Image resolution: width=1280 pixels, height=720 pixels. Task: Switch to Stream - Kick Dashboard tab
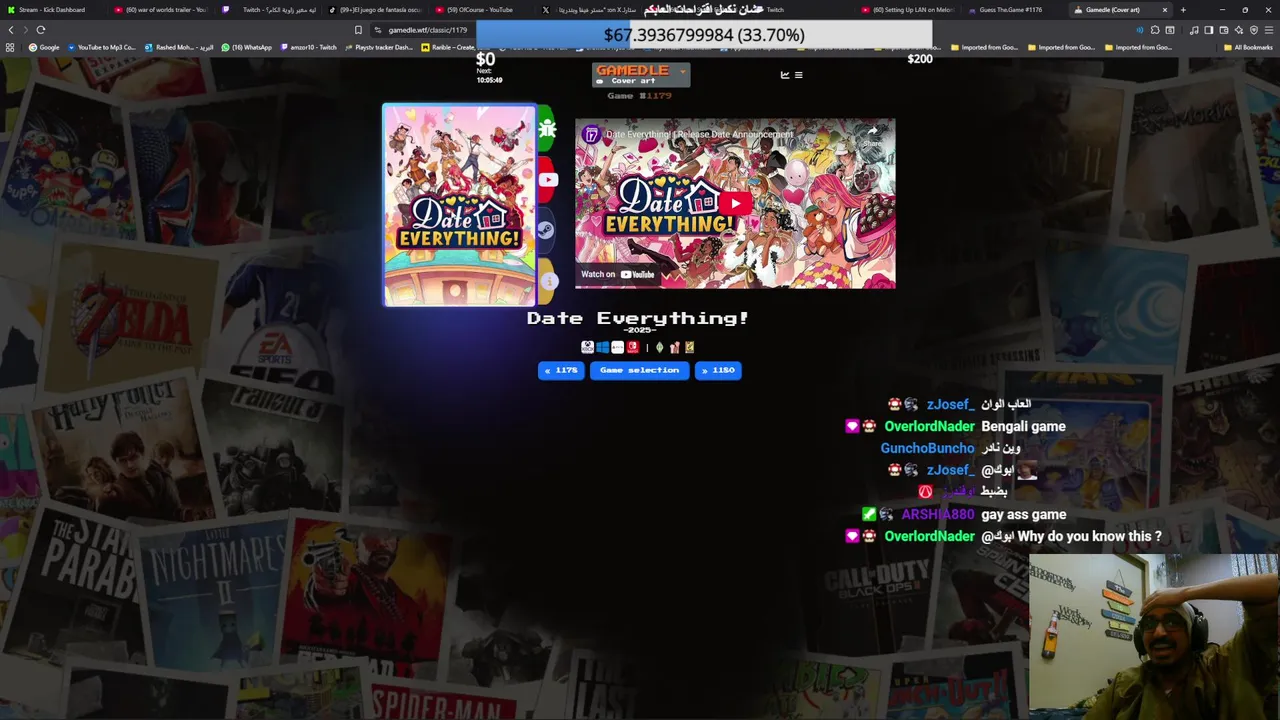52,10
